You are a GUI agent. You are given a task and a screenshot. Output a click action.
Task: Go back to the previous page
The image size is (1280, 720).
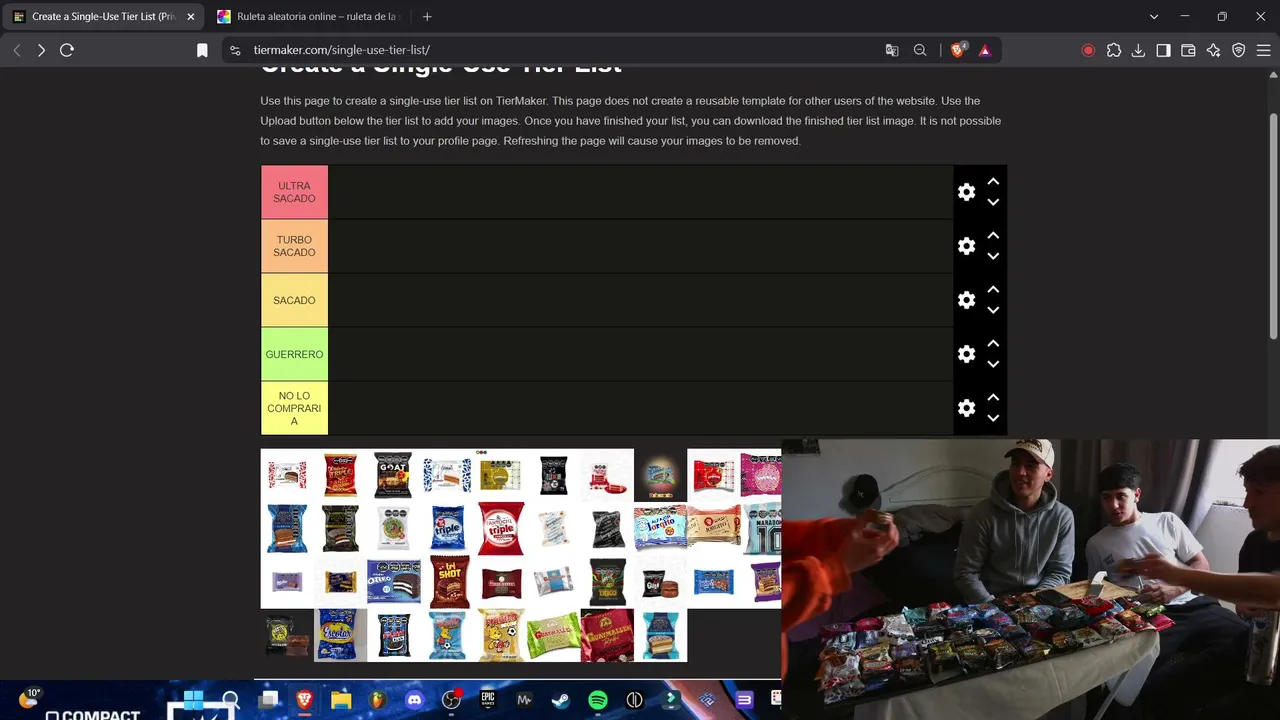(17, 50)
